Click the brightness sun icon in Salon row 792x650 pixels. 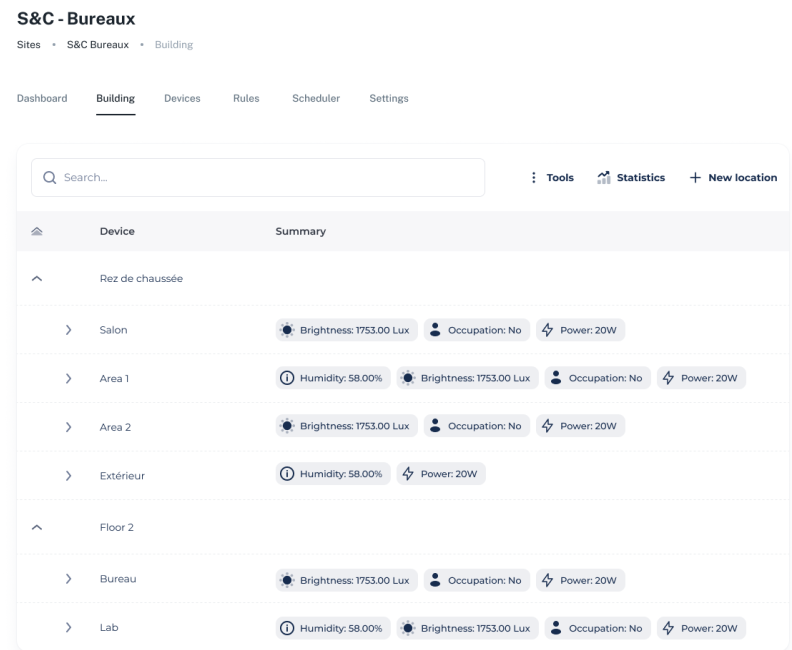(288, 330)
